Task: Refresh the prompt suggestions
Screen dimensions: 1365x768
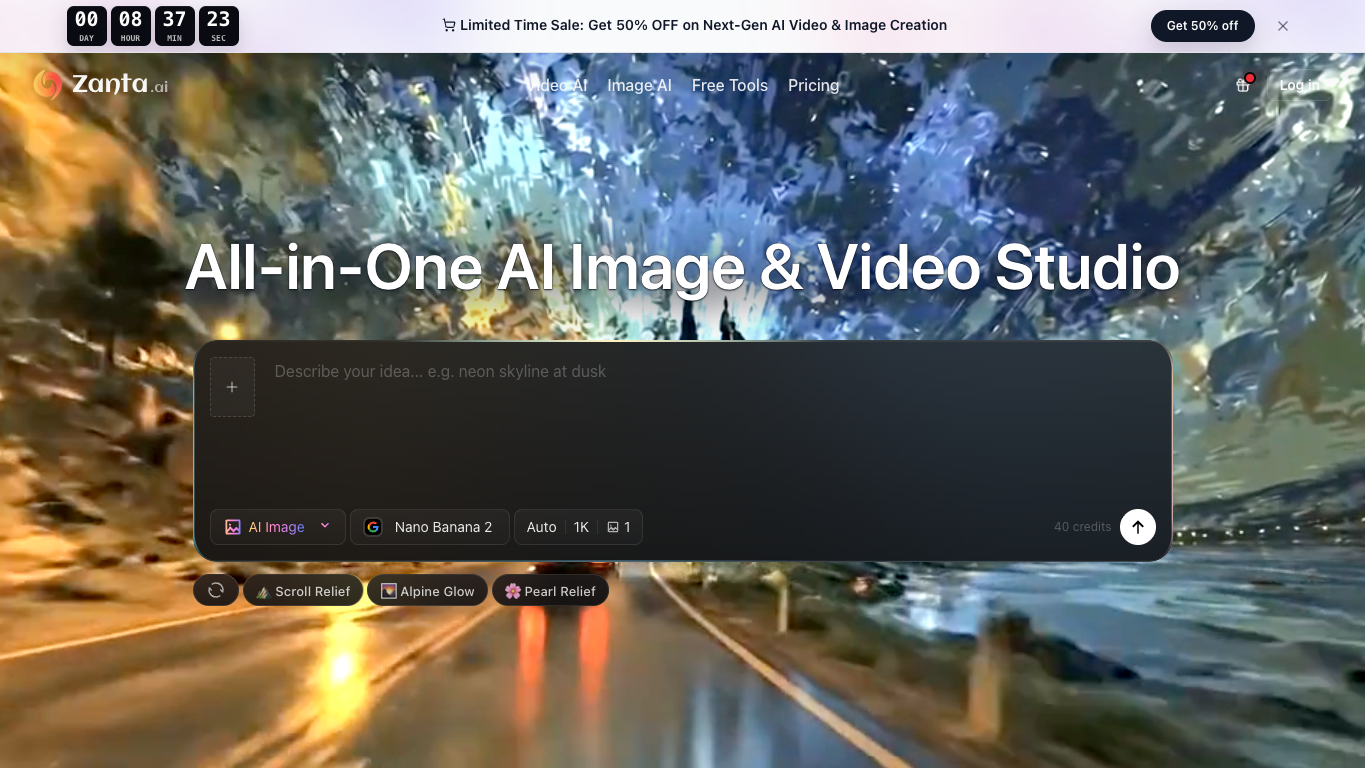Action: 216,591
